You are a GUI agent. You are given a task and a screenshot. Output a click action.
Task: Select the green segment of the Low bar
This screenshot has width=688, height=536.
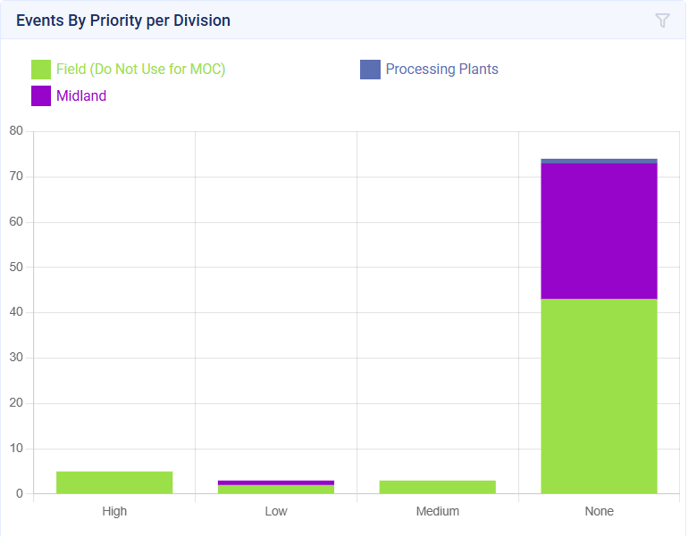(x=276, y=489)
